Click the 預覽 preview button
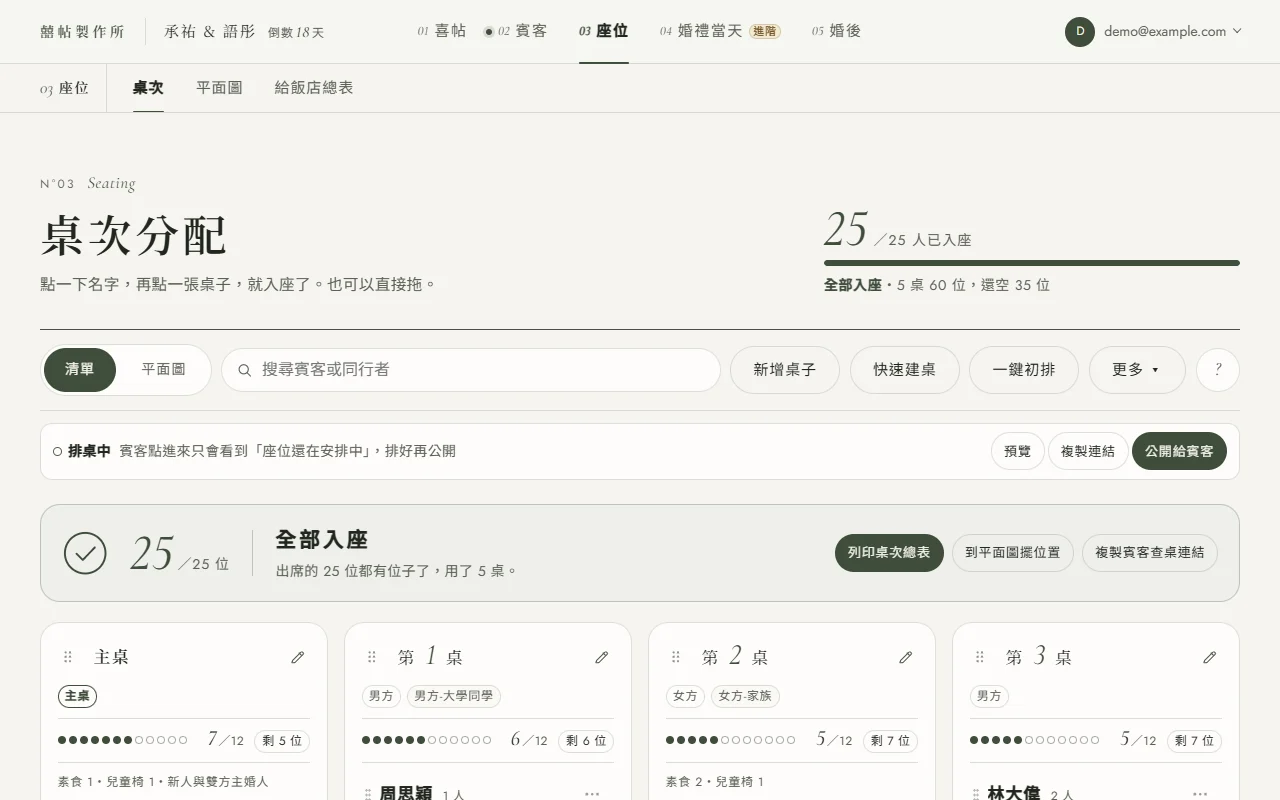The image size is (1280, 800). [1018, 451]
